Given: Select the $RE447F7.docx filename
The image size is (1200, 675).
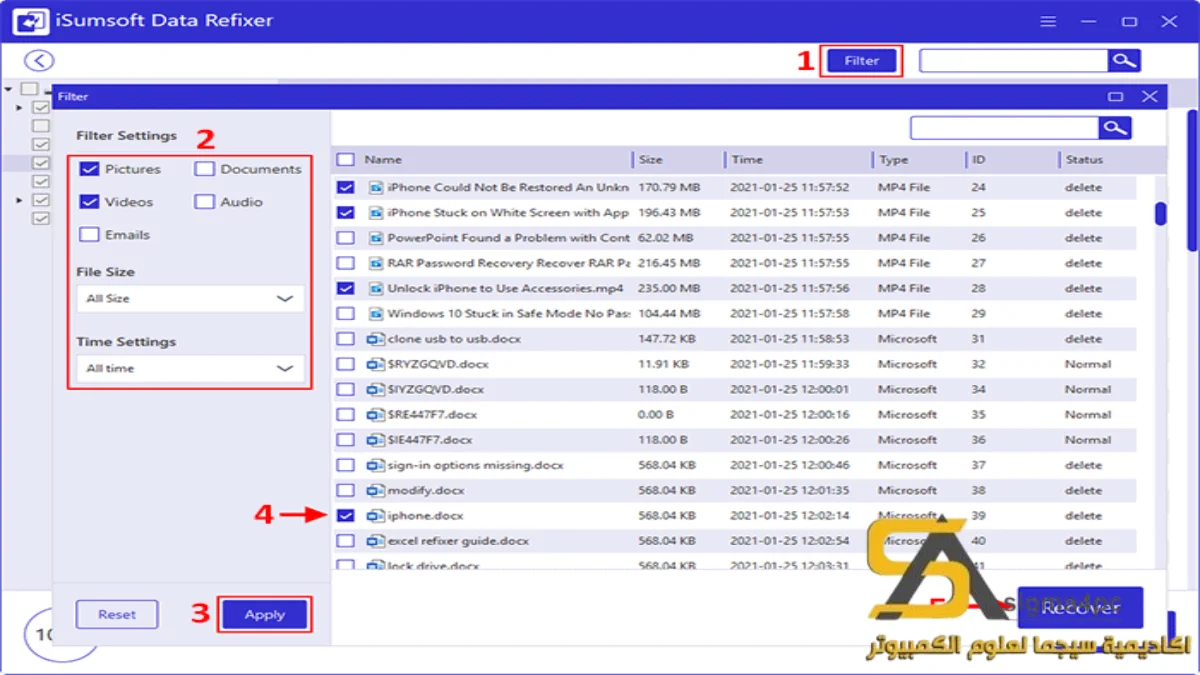Looking at the screenshot, I should coord(432,415).
